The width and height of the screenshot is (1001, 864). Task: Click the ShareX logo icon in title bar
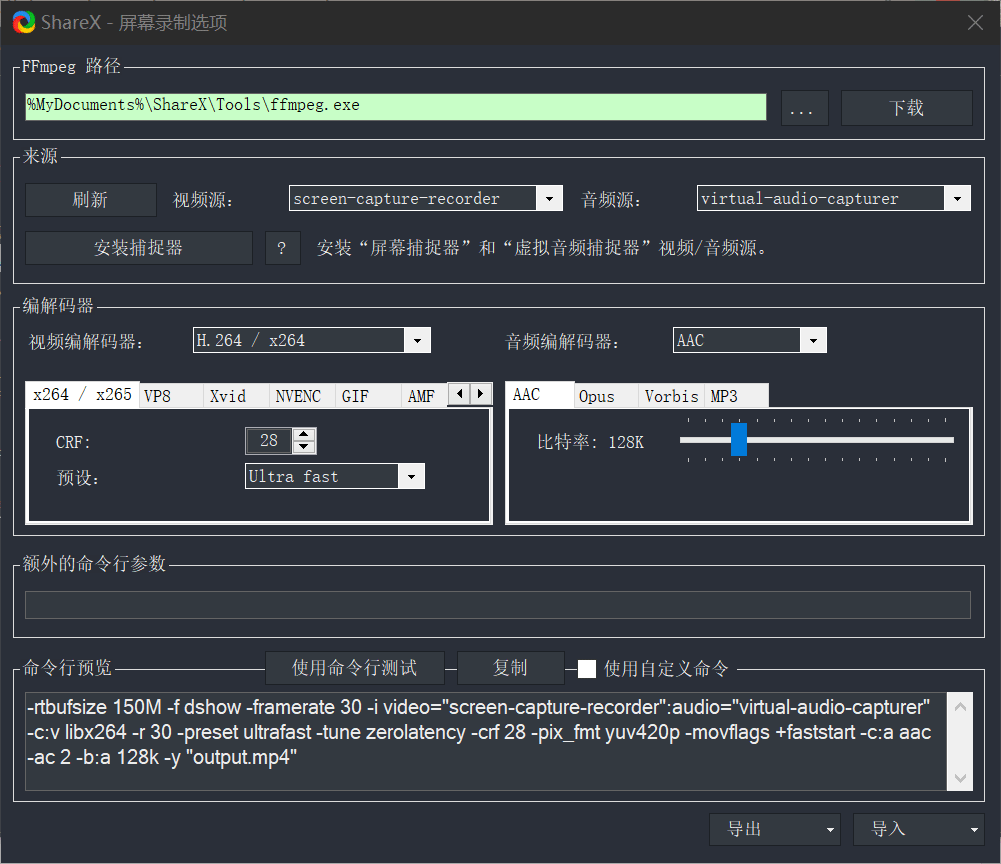point(24,22)
